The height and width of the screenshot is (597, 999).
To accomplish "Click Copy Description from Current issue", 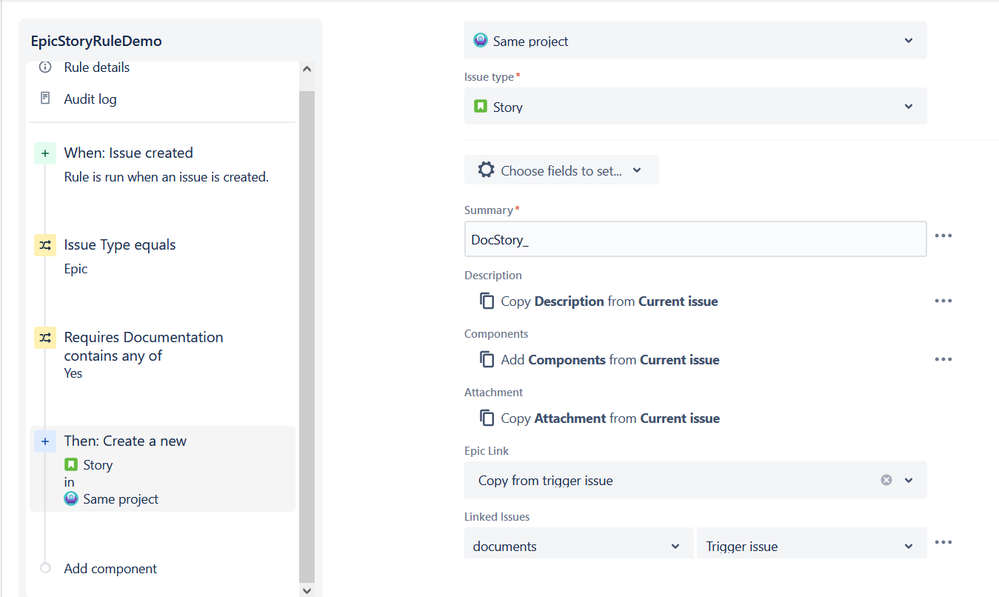I will (x=609, y=301).
